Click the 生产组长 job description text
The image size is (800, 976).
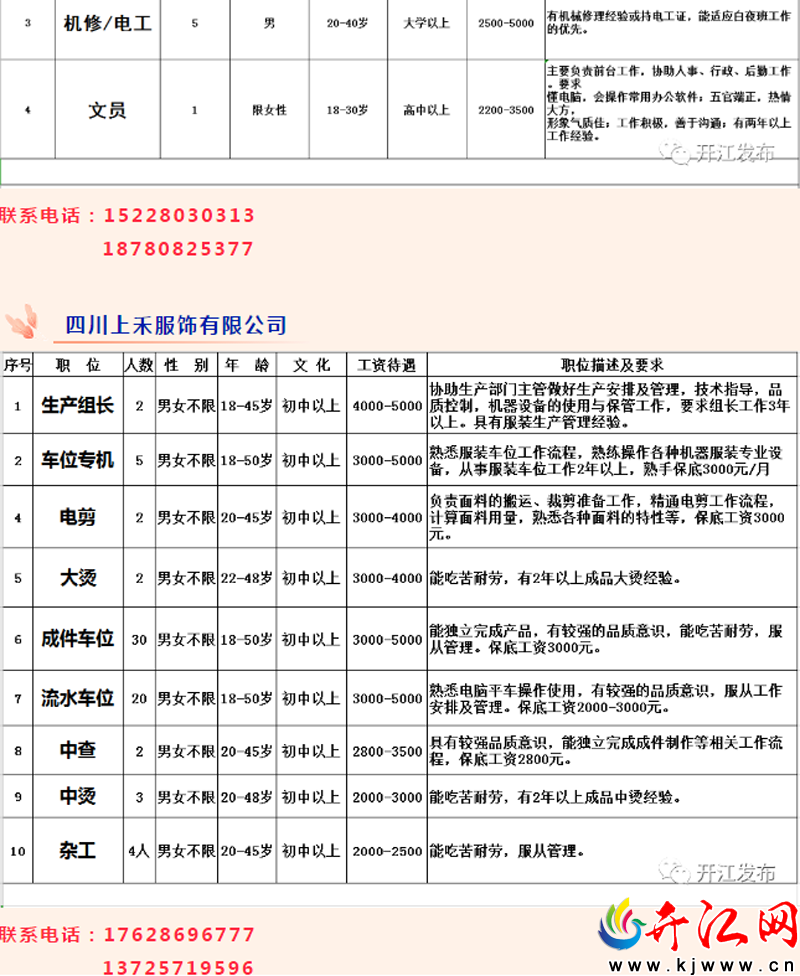609,406
